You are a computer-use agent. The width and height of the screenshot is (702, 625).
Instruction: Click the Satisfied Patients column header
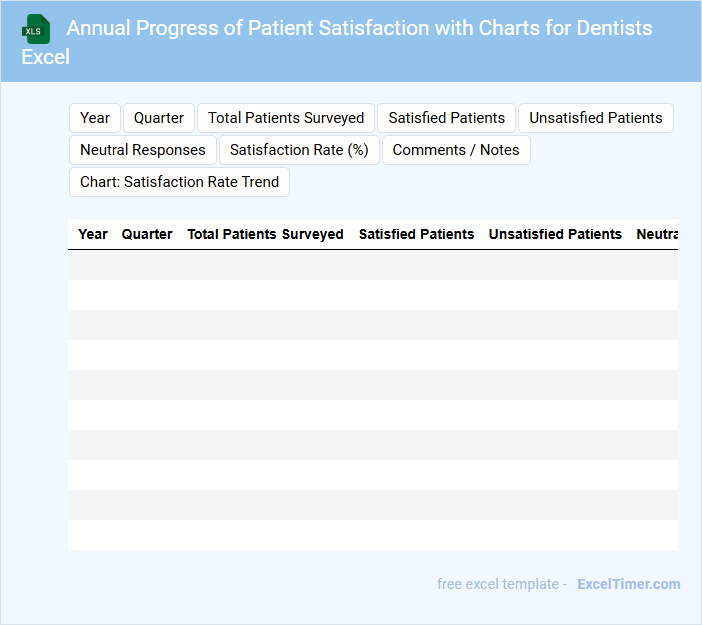(x=416, y=234)
